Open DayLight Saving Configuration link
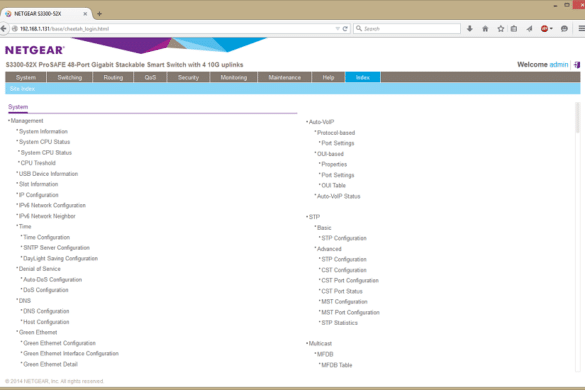Viewport: 585px width, 390px height. [60, 258]
